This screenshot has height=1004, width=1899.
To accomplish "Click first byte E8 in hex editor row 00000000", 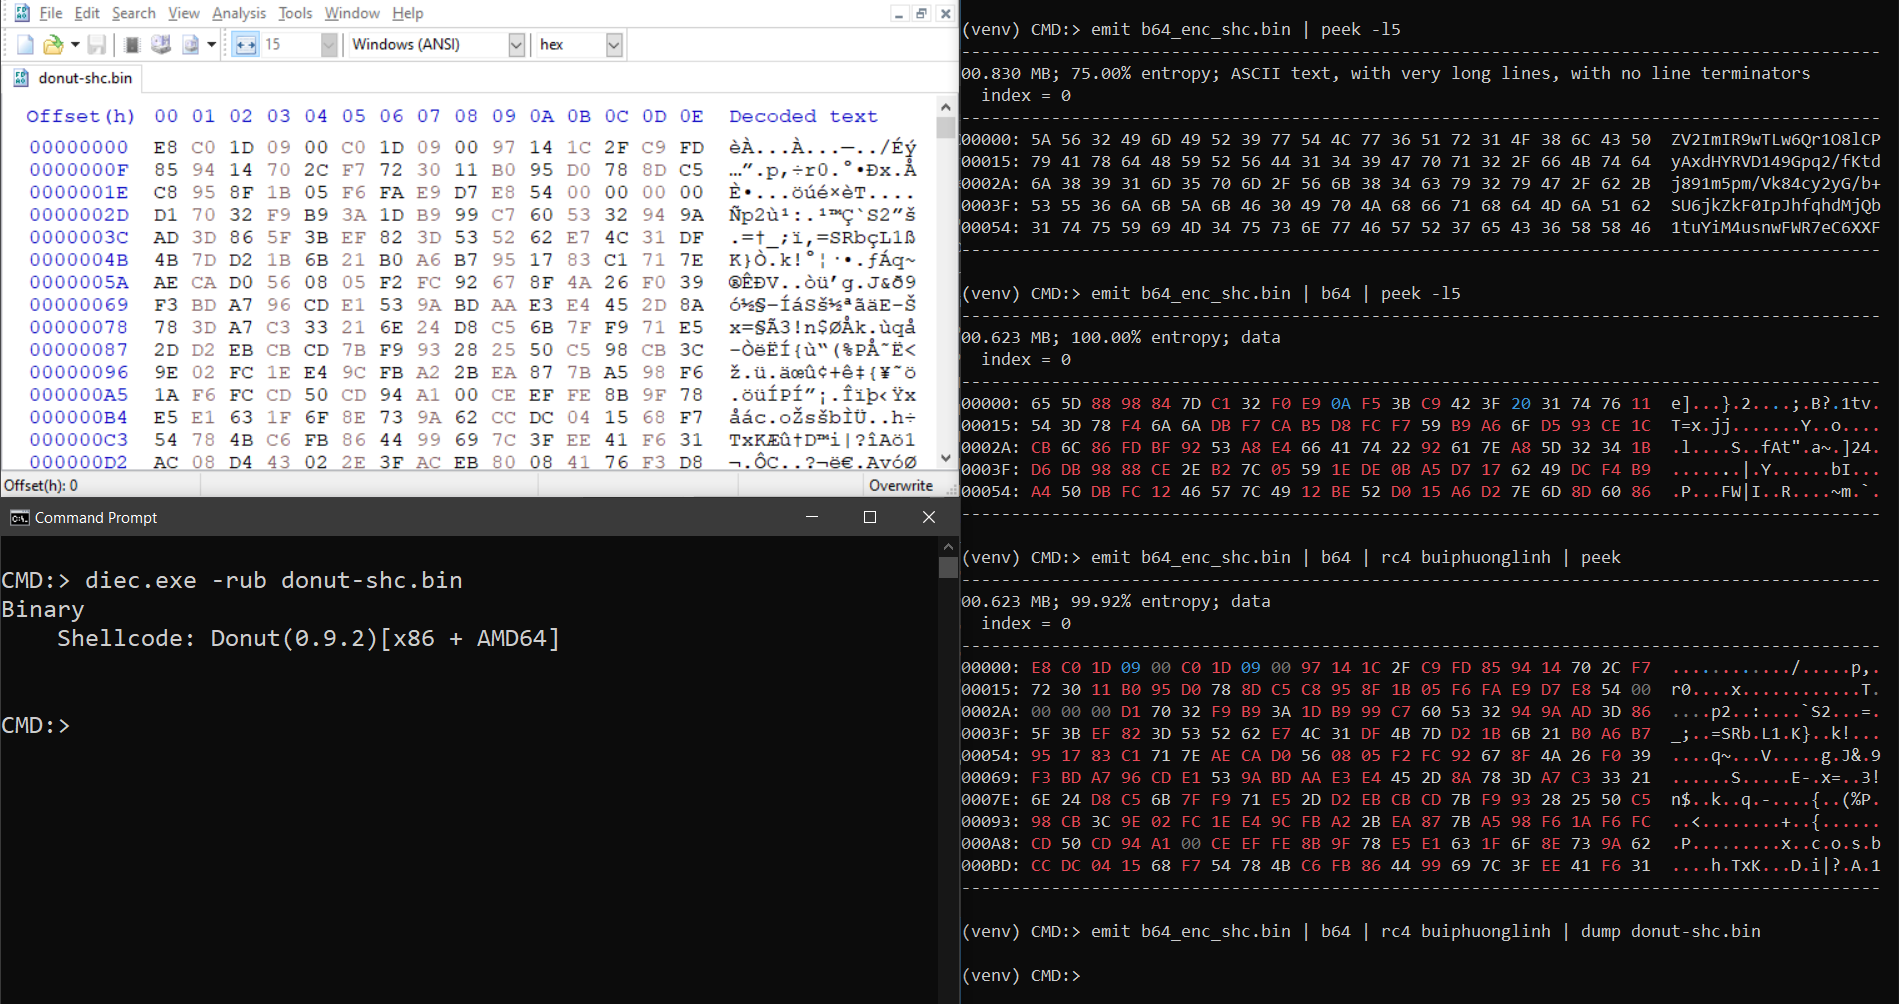I will tap(166, 147).
